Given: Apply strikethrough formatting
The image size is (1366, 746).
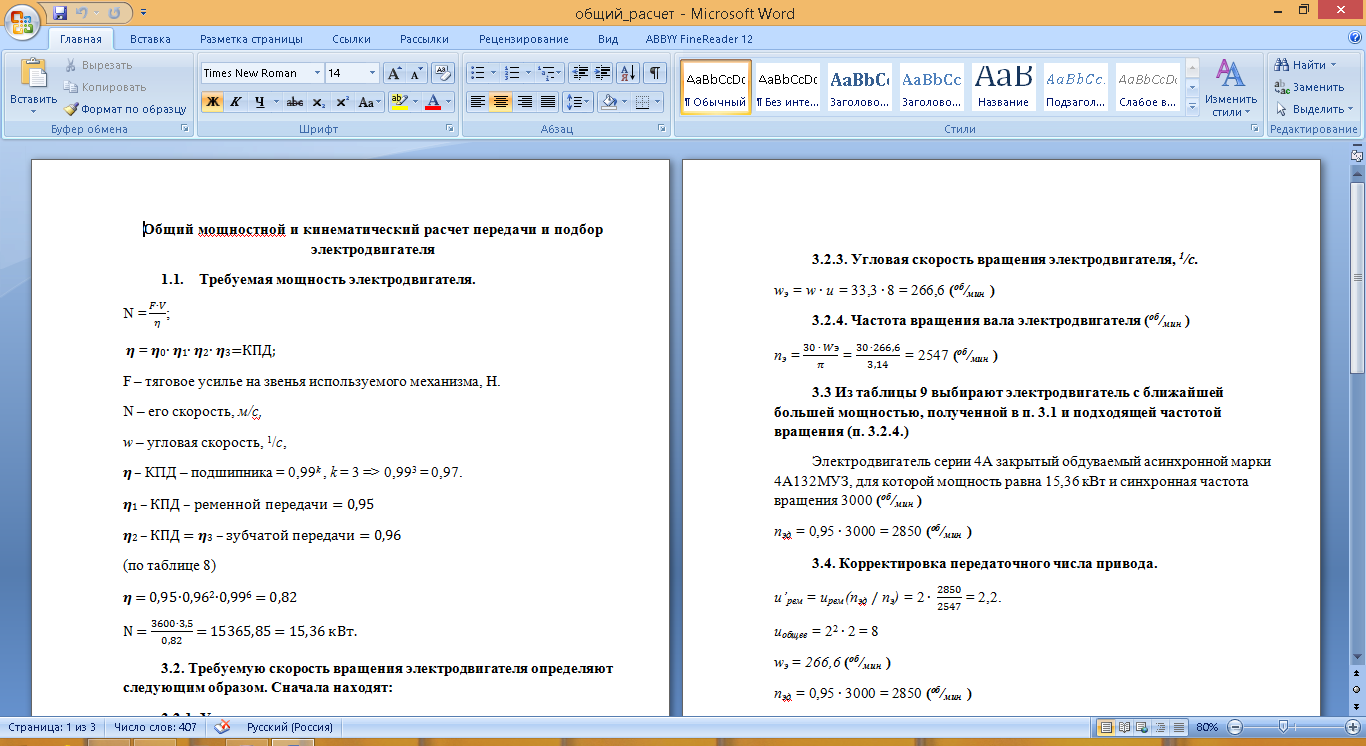Looking at the screenshot, I should coord(294,102).
